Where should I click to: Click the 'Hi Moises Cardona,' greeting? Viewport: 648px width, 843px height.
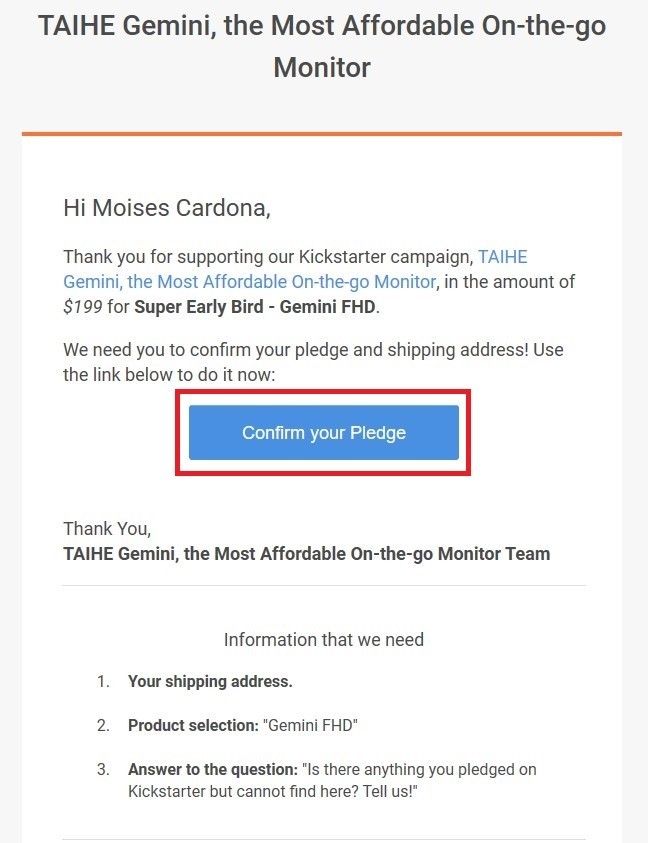(167, 208)
